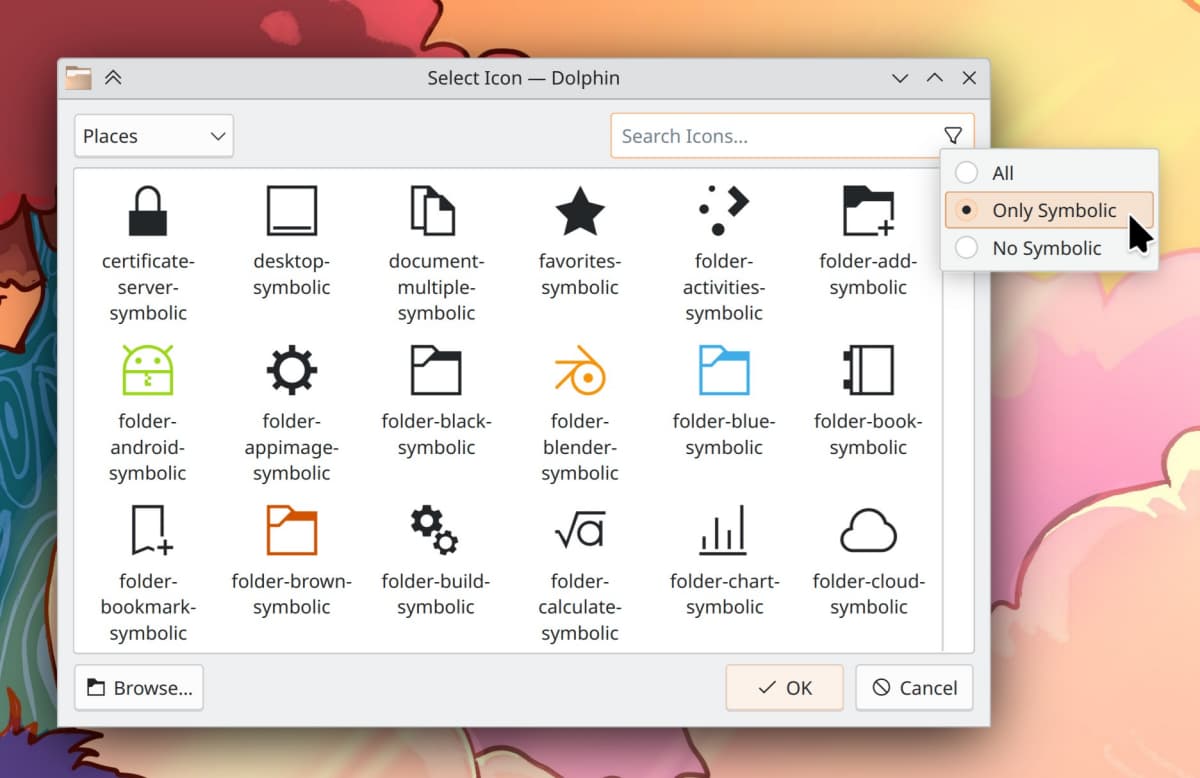1200x778 pixels.
Task: Choose the folder-activities-symbolic icon
Action: coord(724,211)
